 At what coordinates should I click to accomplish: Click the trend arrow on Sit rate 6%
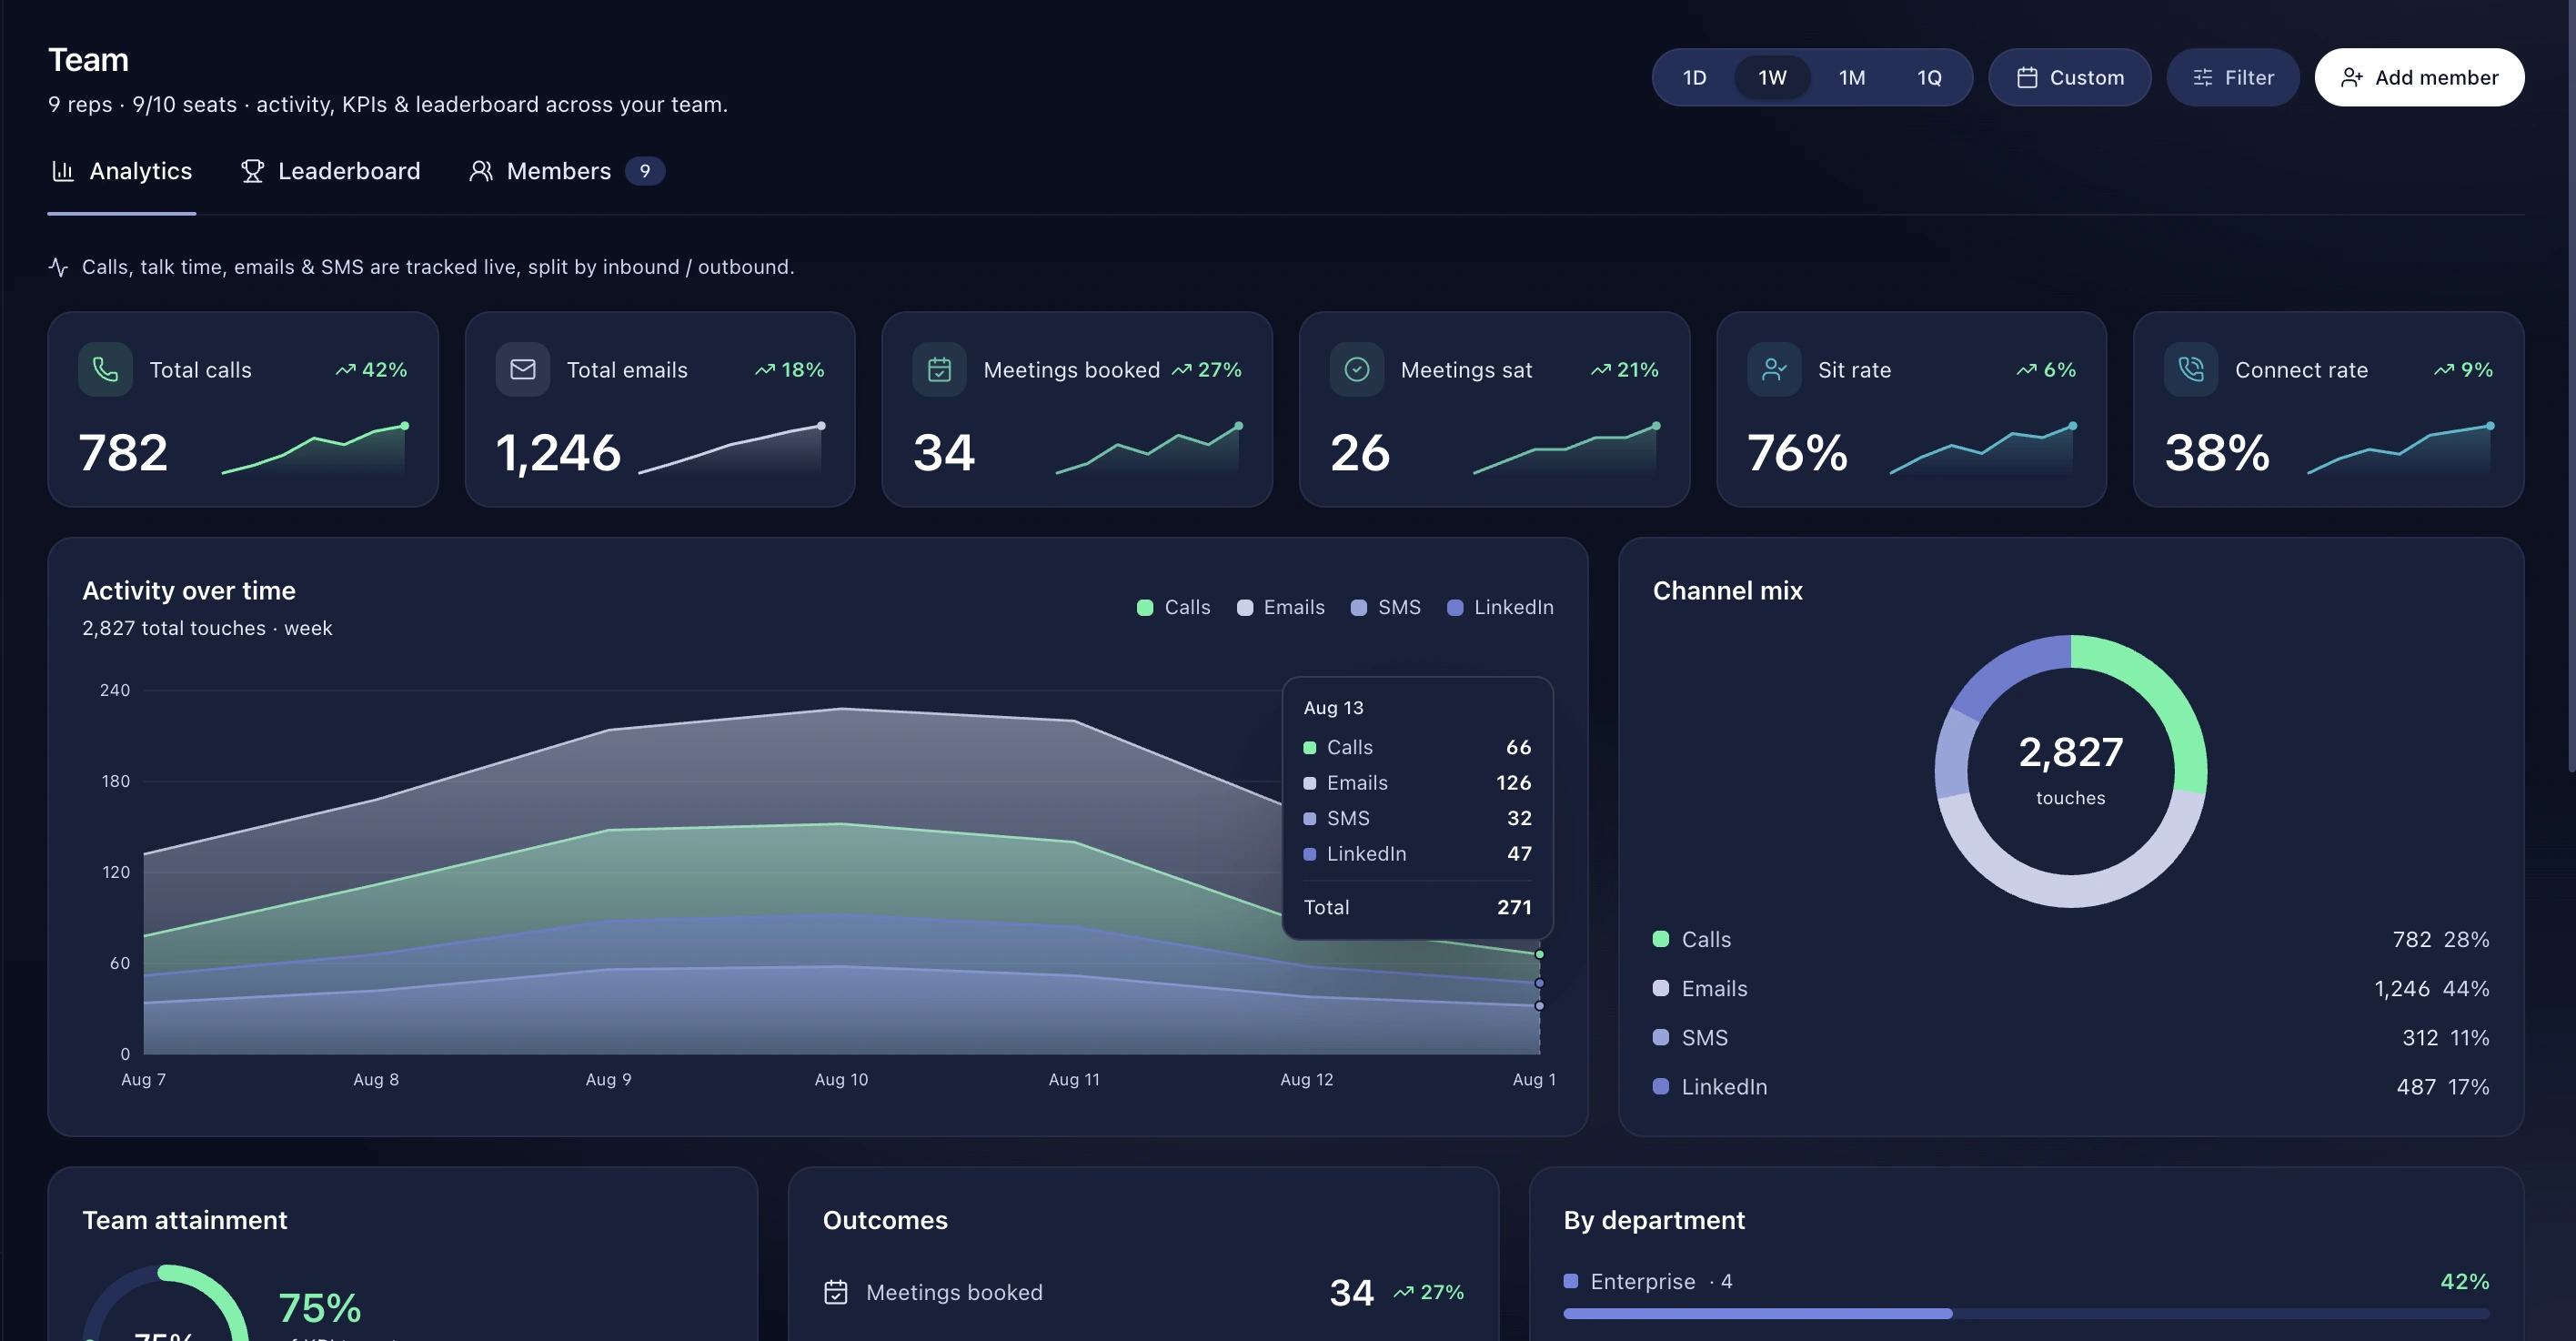pos(2027,369)
